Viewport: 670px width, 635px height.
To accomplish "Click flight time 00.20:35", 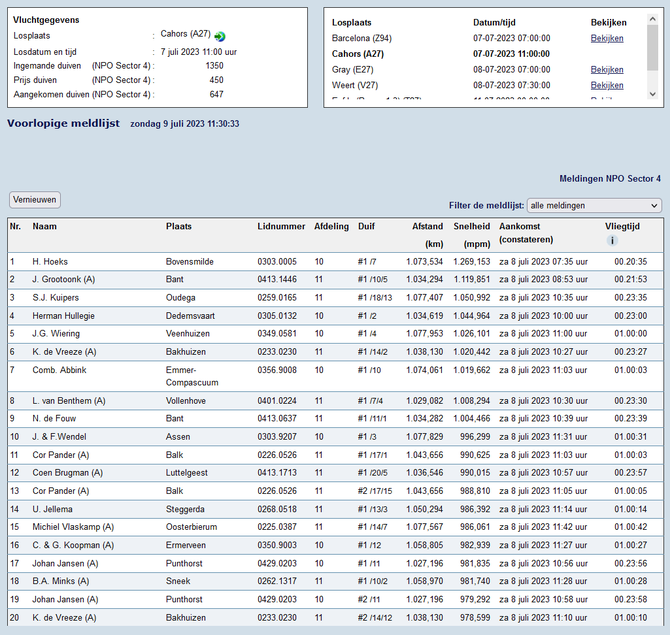I will pyautogui.click(x=631, y=262).
